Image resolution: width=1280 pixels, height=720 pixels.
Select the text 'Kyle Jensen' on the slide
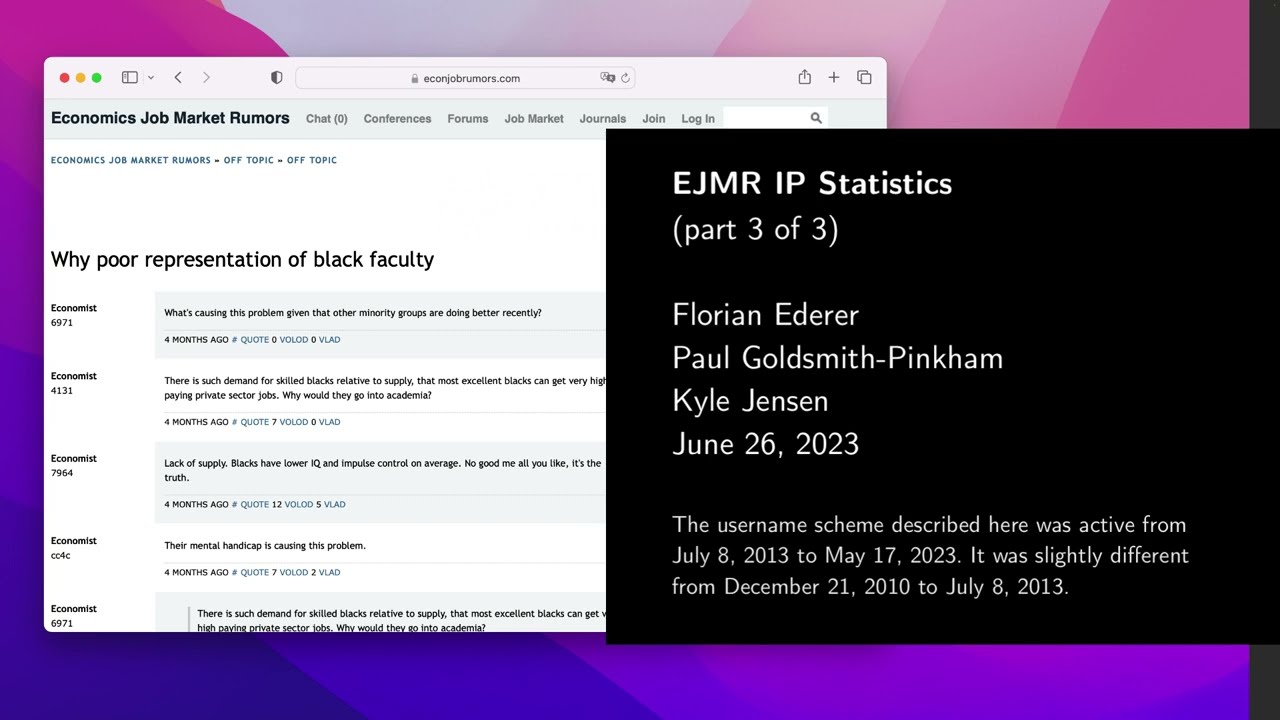click(x=750, y=401)
